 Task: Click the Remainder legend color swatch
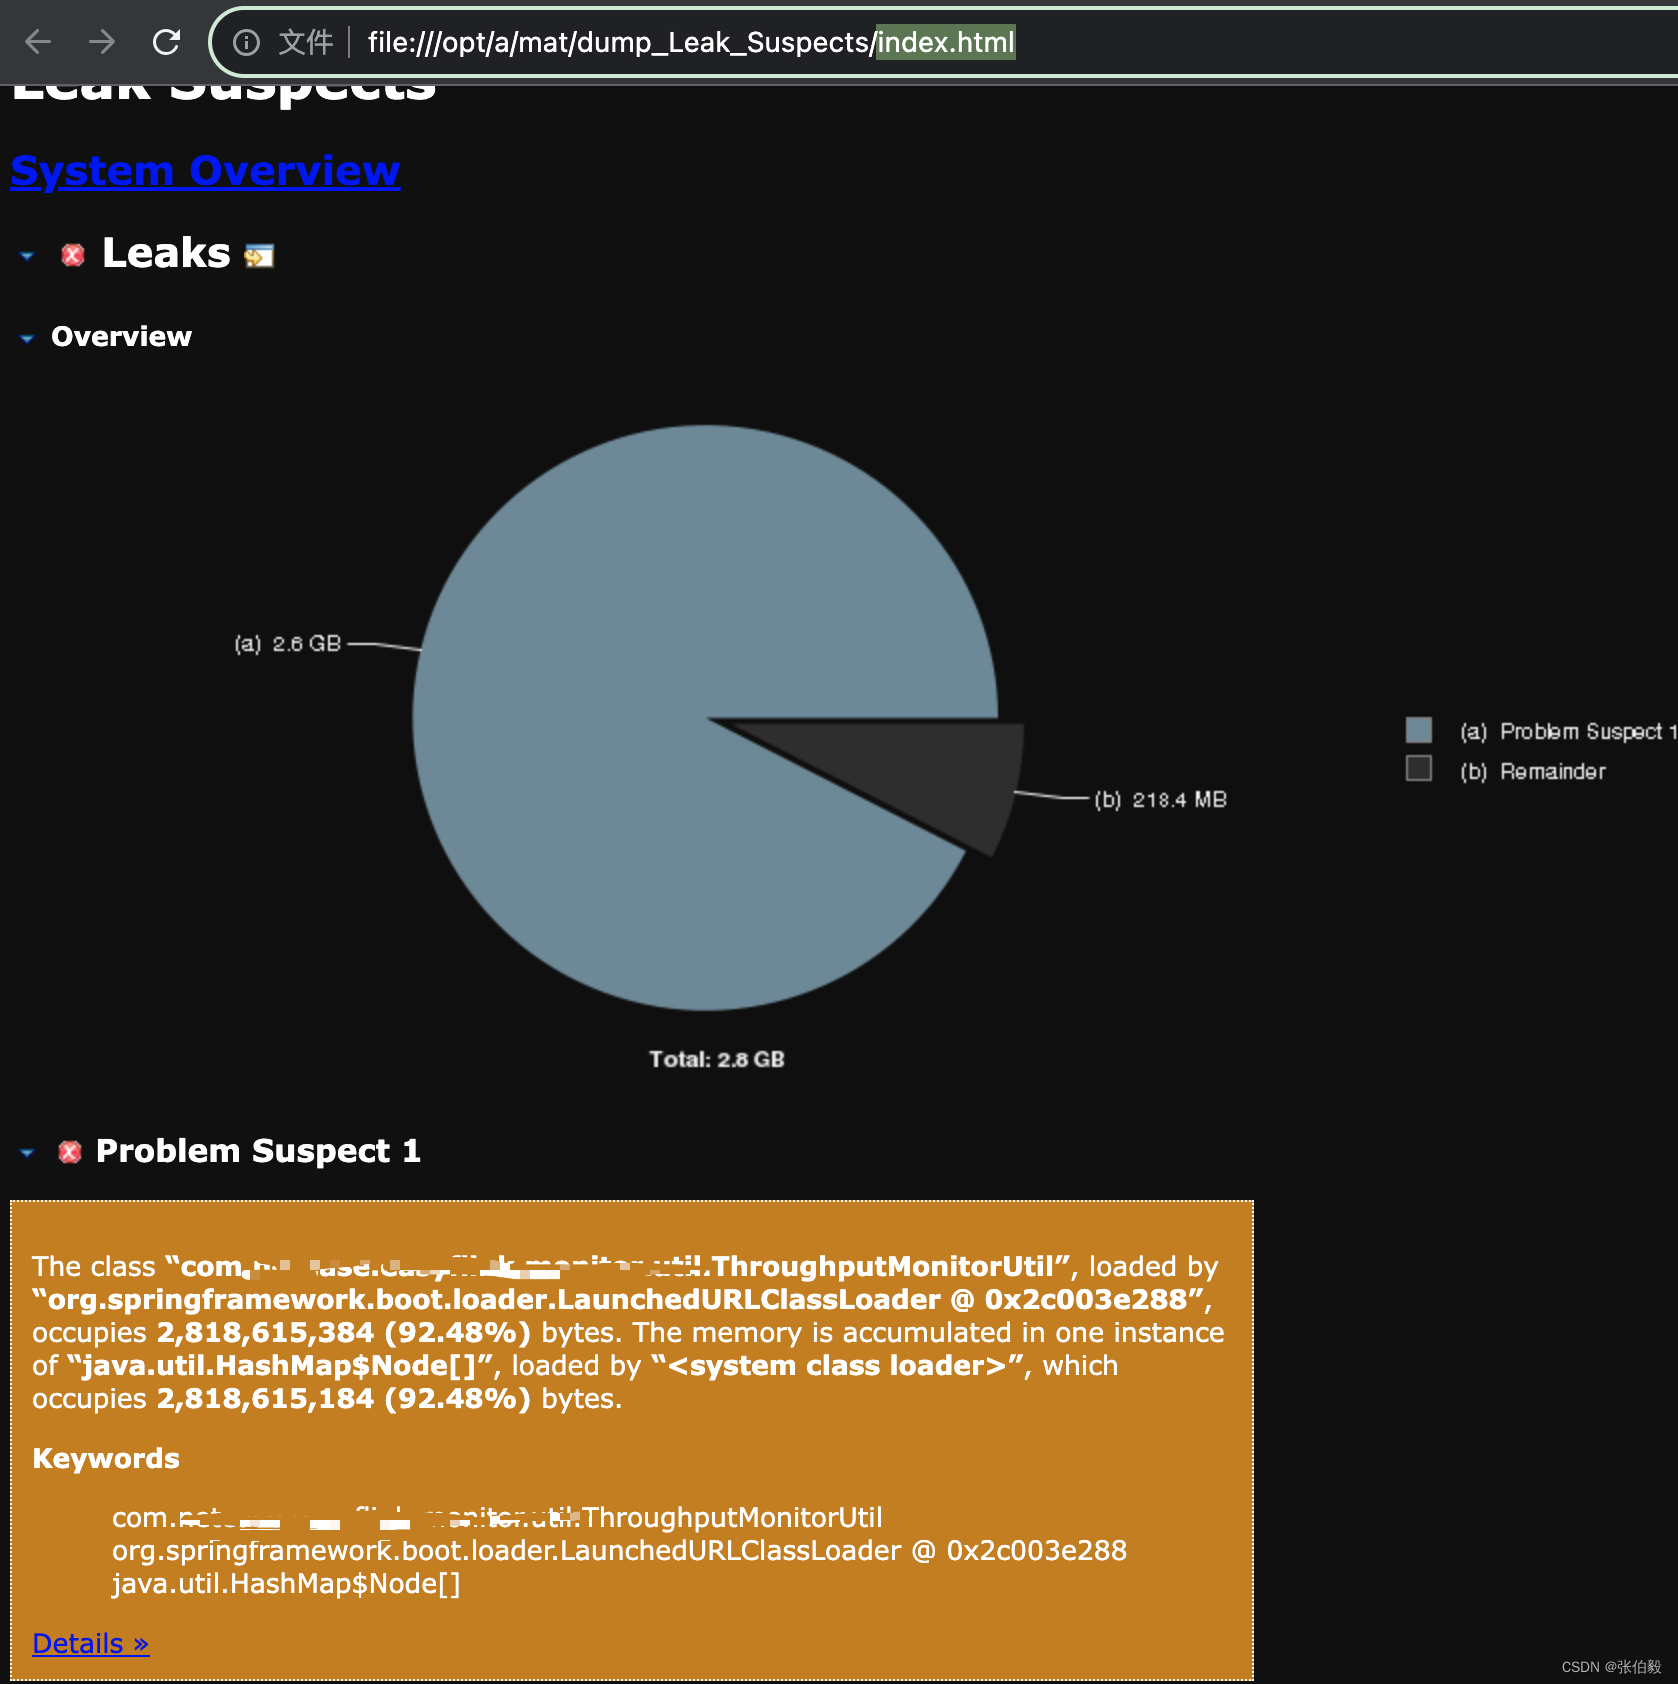[x=1418, y=769]
